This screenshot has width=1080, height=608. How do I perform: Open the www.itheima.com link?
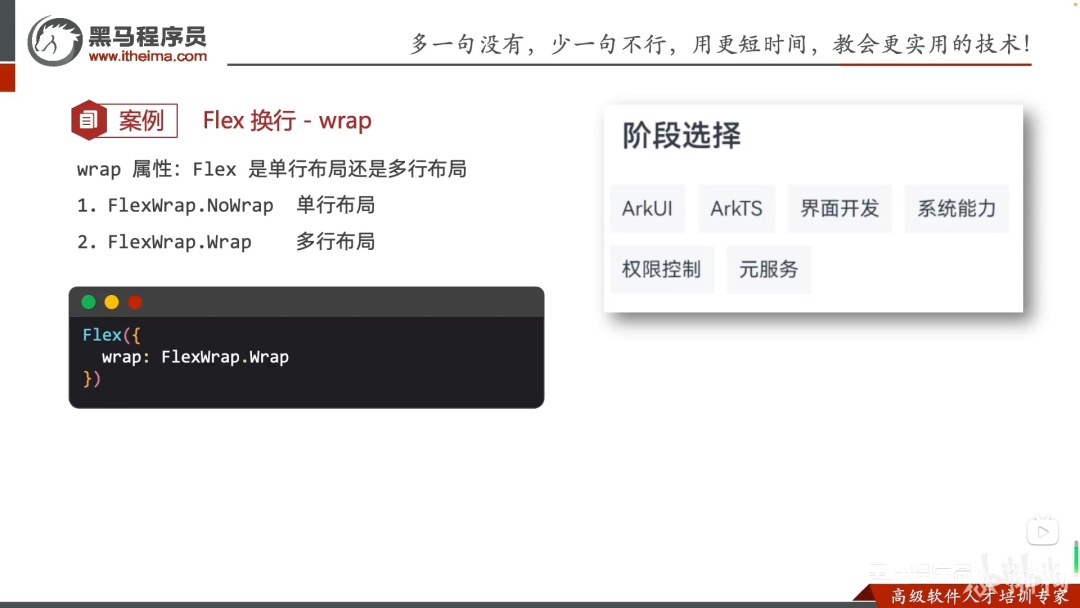point(147,56)
